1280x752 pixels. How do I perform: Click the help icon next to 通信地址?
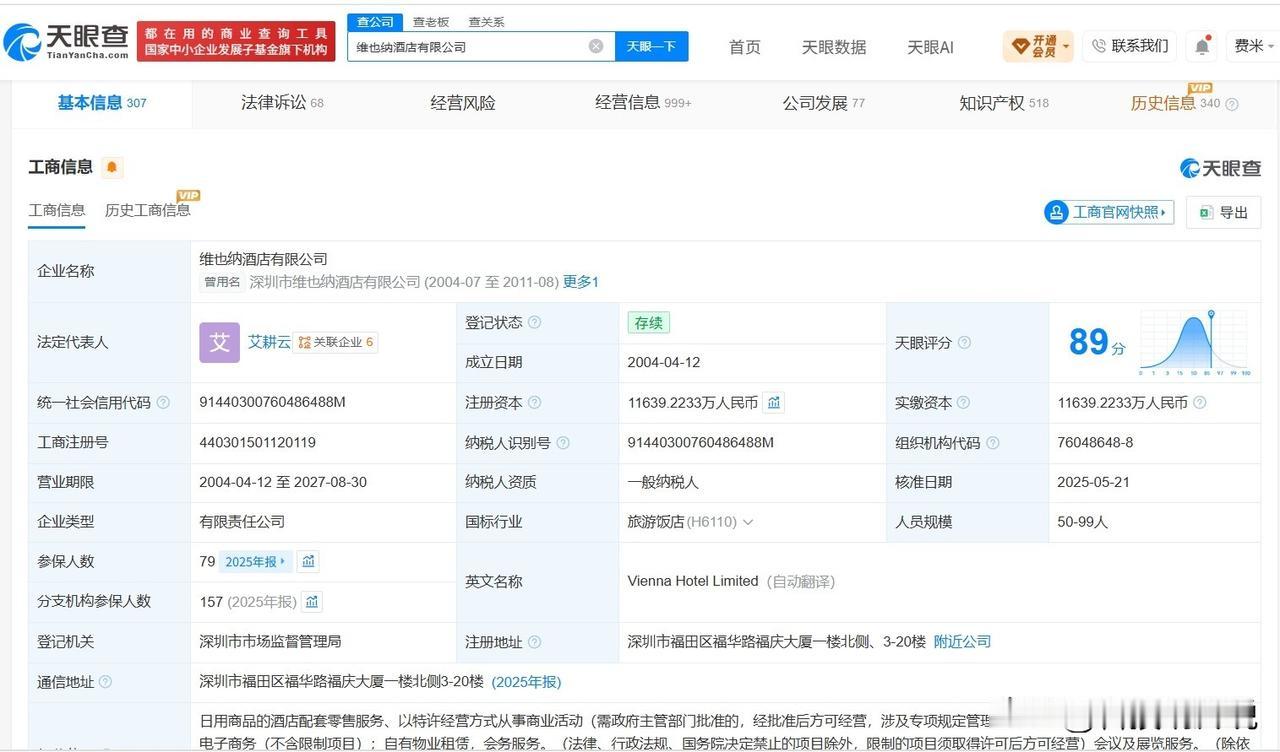click(x=105, y=682)
